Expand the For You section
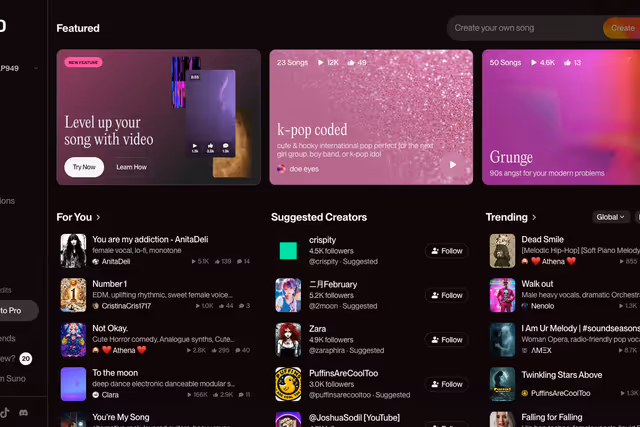 click(x=98, y=217)
